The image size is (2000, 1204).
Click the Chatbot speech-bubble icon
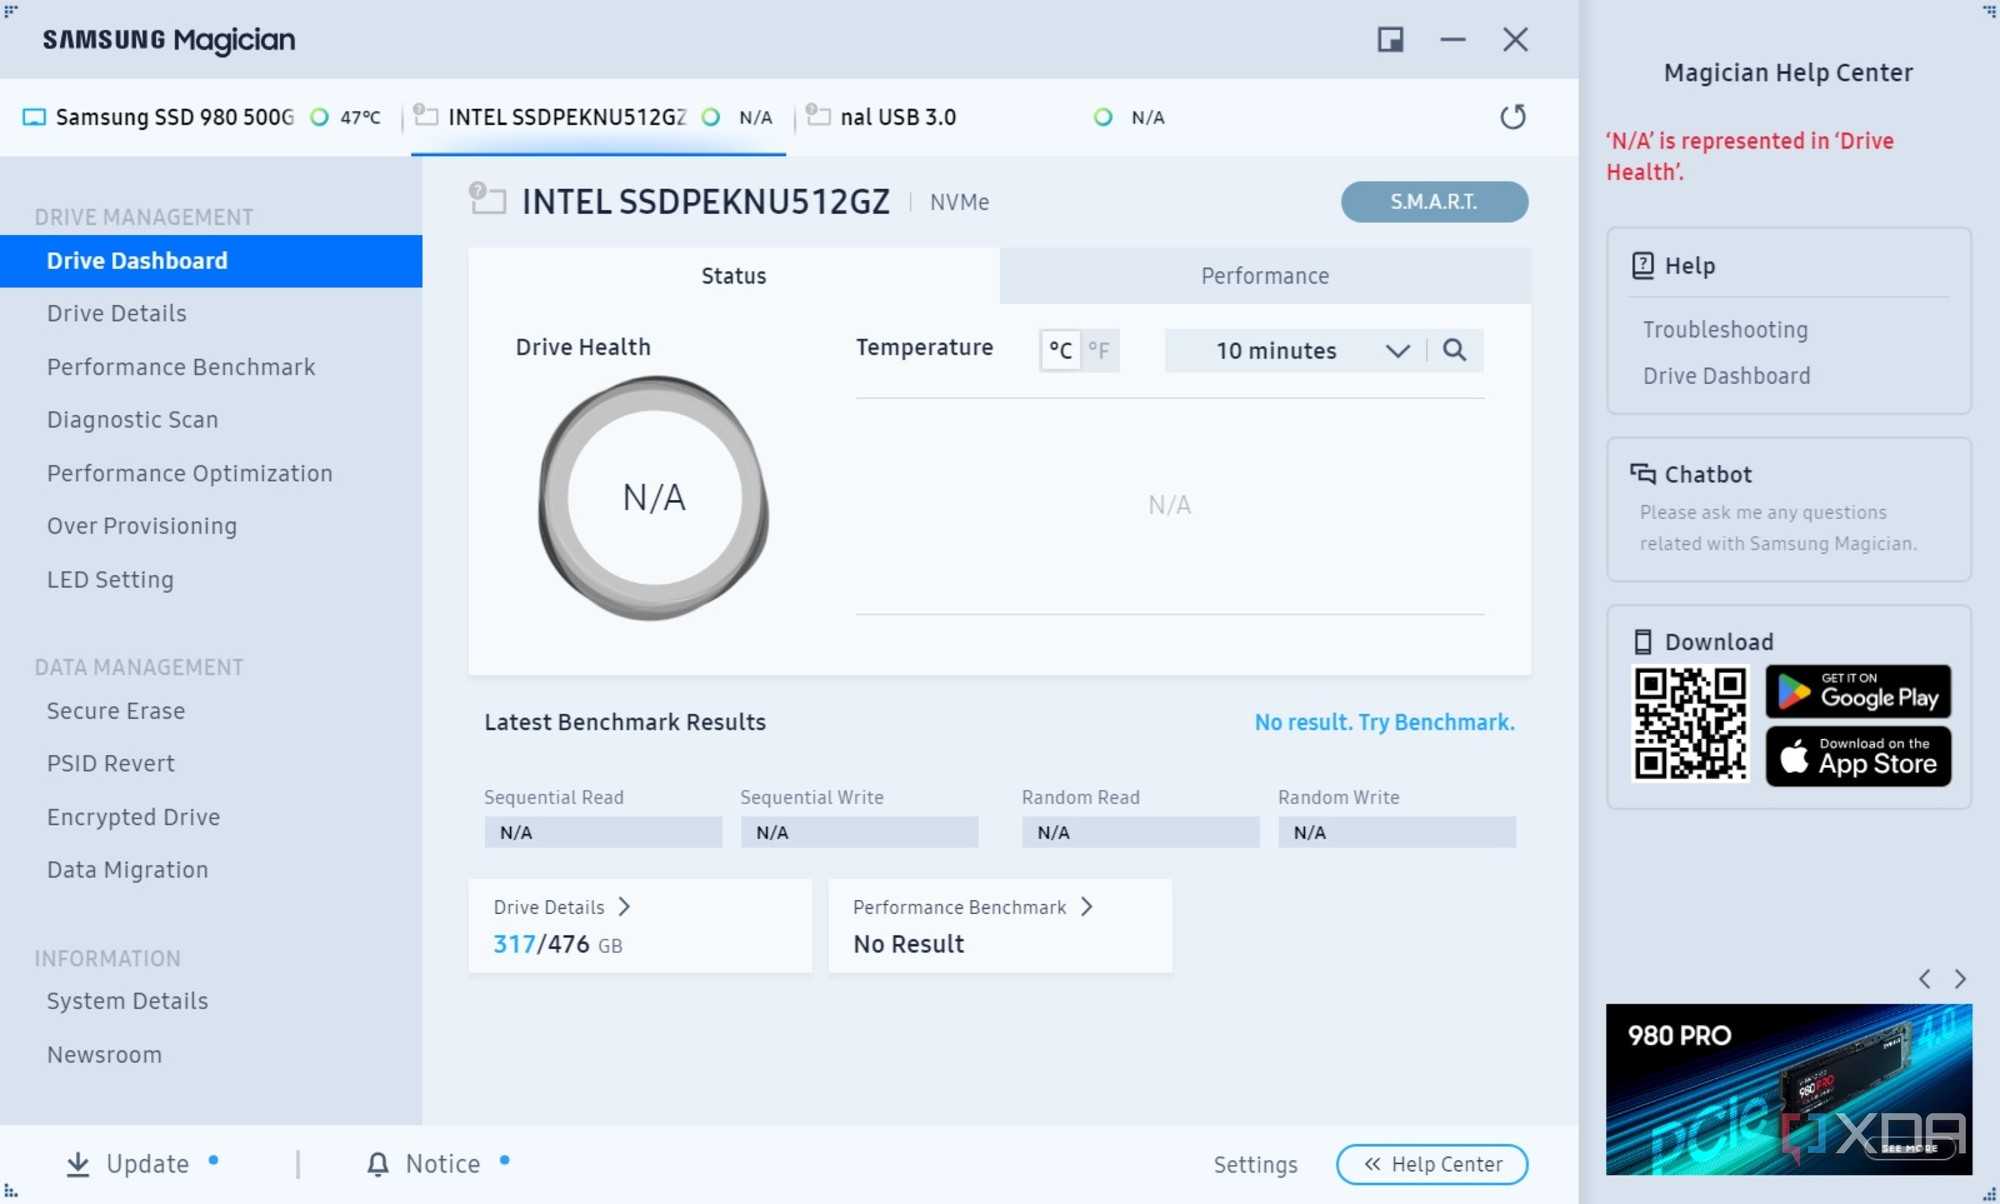pos(1642,473)
